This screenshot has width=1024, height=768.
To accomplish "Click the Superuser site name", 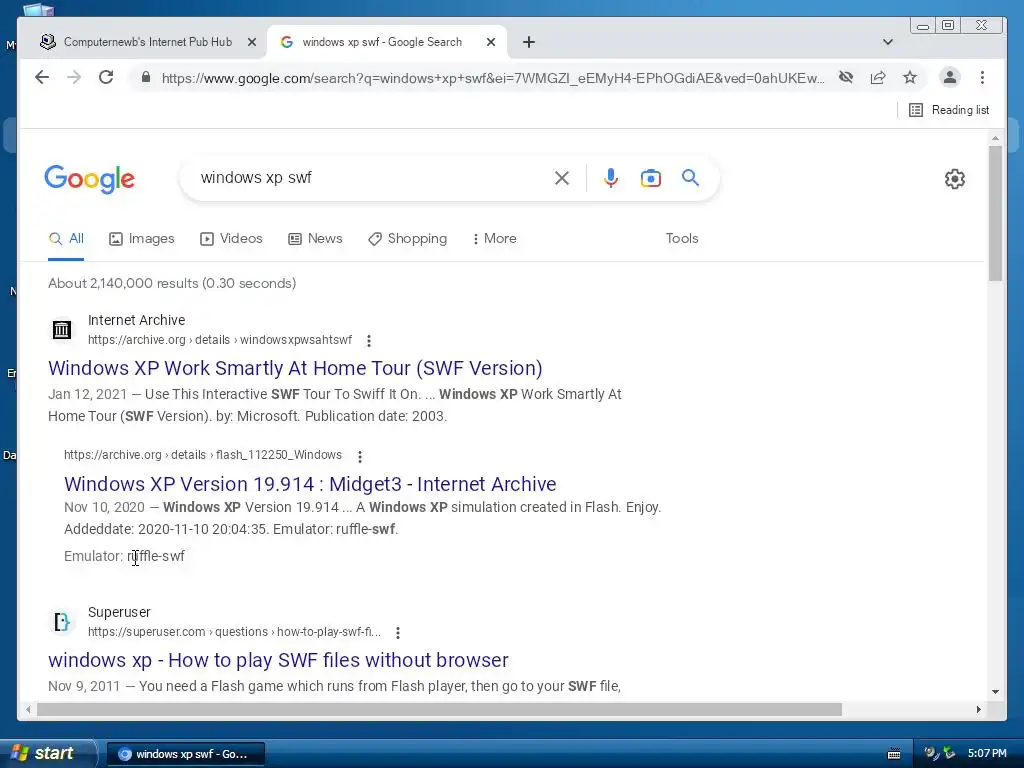I will point(119,612).
